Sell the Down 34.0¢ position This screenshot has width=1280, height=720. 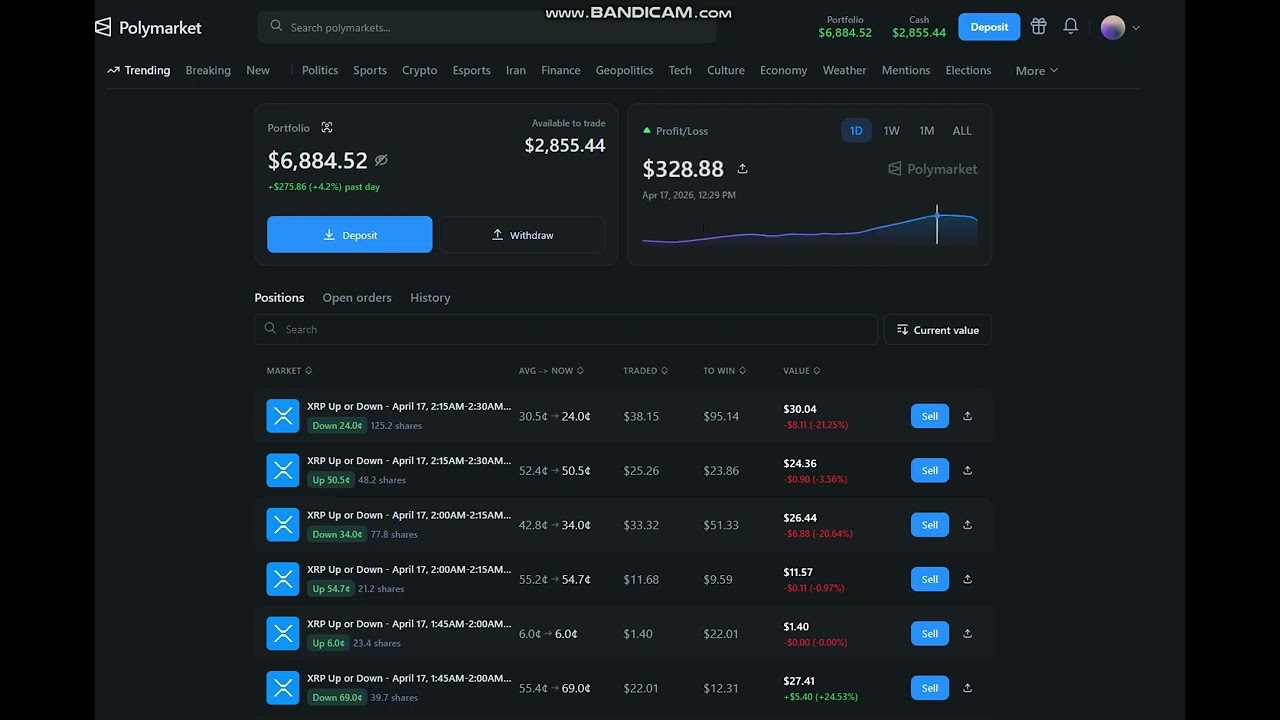(x=930, y=525)
